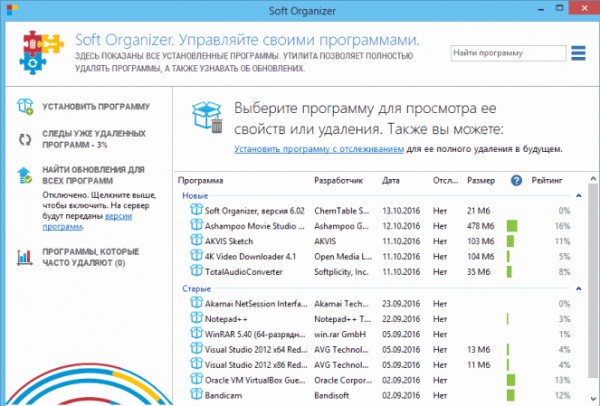Click the AKVIS Sketch 11% rating bar
Viewport: 600px width, 406px height.
tap(510, 241)
